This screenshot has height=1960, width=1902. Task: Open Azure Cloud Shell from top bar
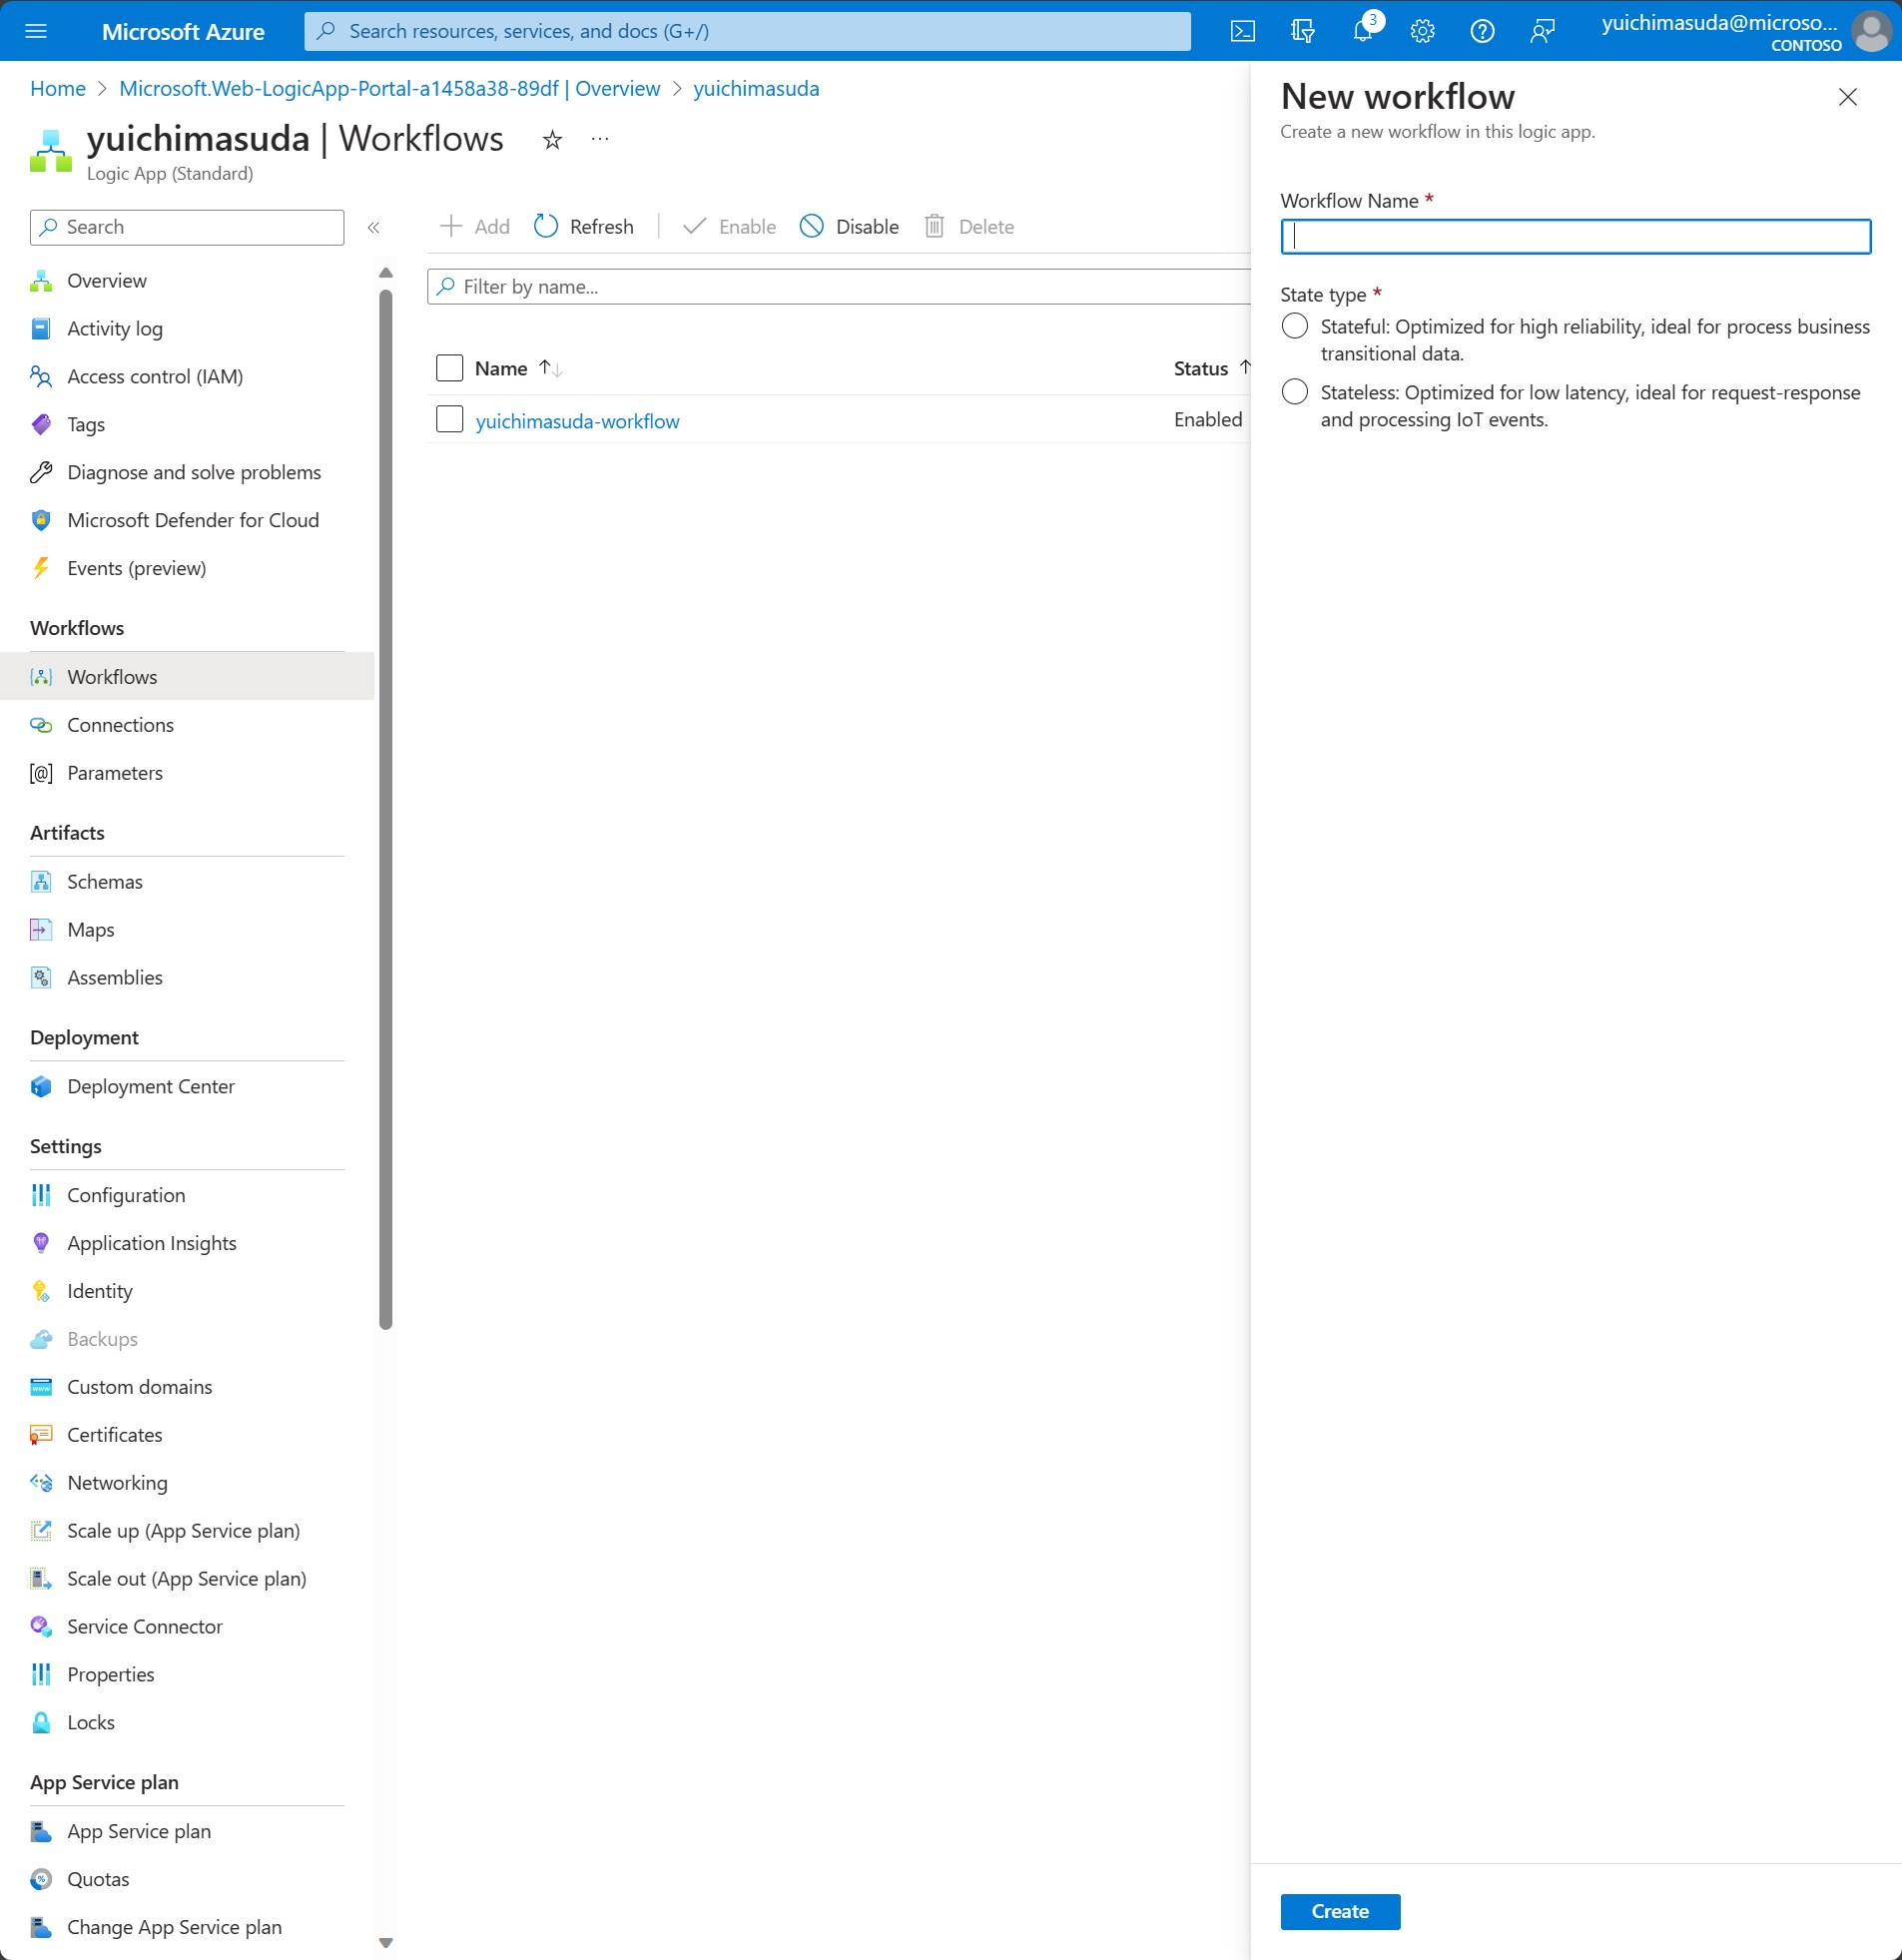pyautogui.click(x=1244, y=30)
